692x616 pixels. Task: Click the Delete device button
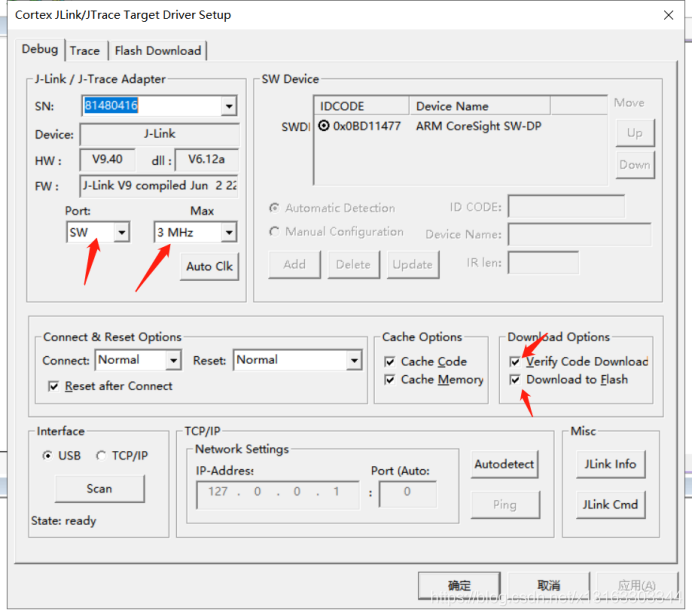(x=354, y=264)
